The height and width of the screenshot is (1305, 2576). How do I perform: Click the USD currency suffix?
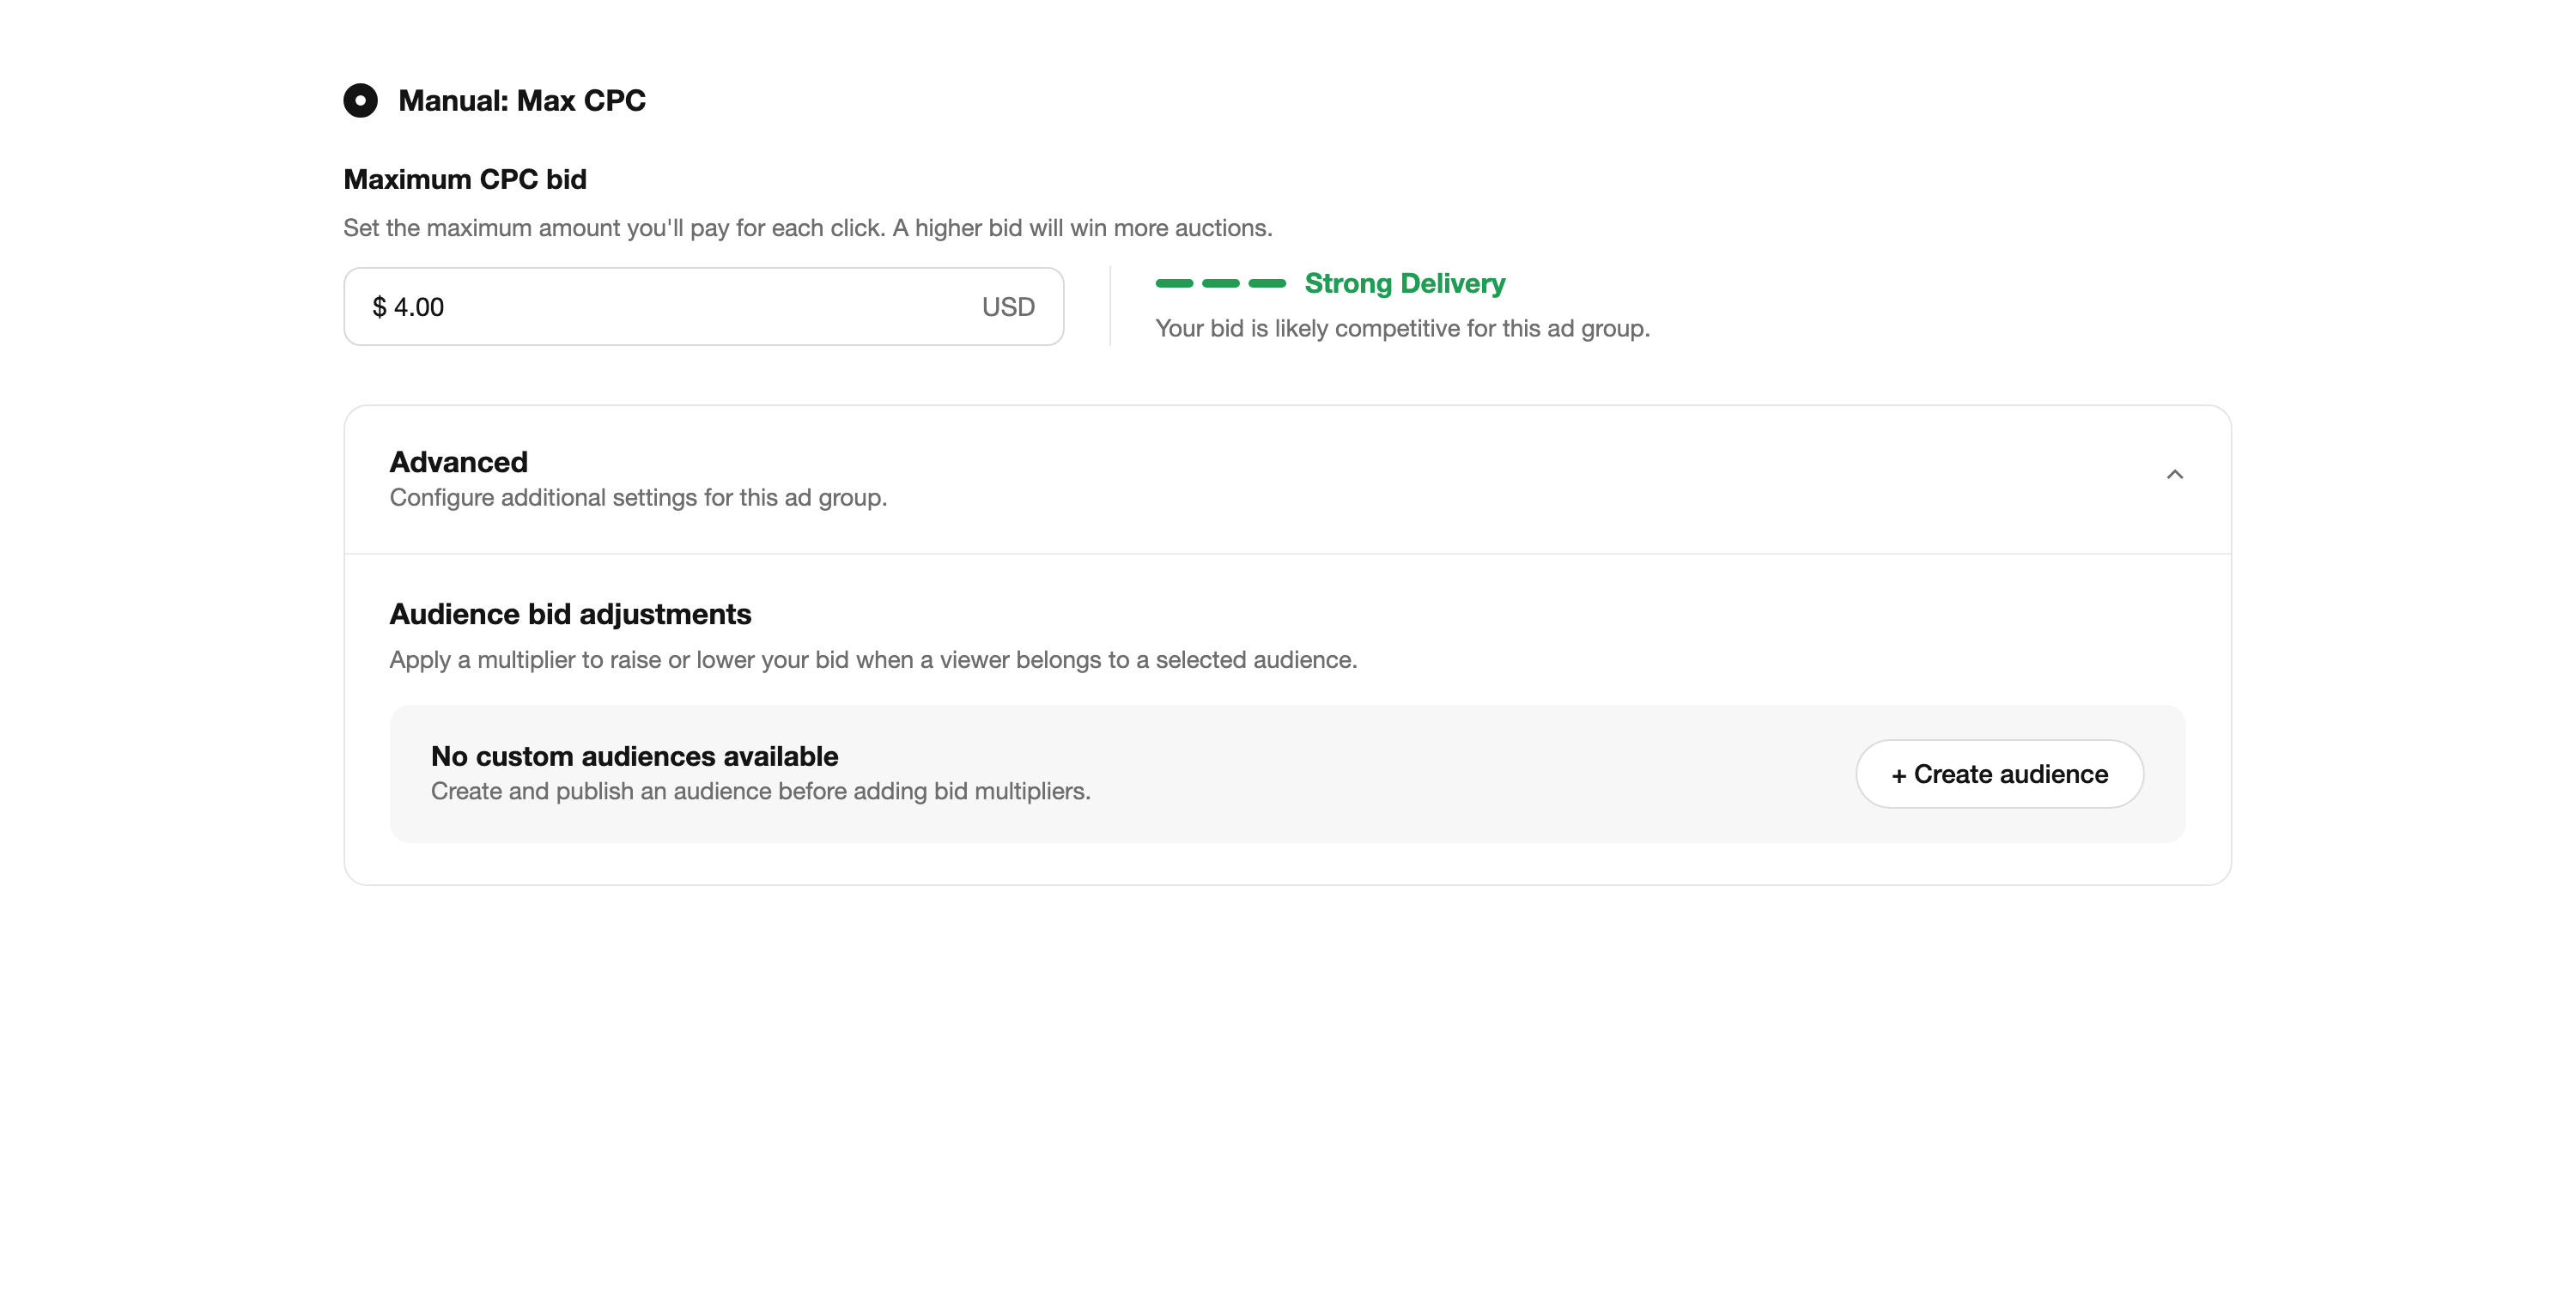[x=1007, y=307]
